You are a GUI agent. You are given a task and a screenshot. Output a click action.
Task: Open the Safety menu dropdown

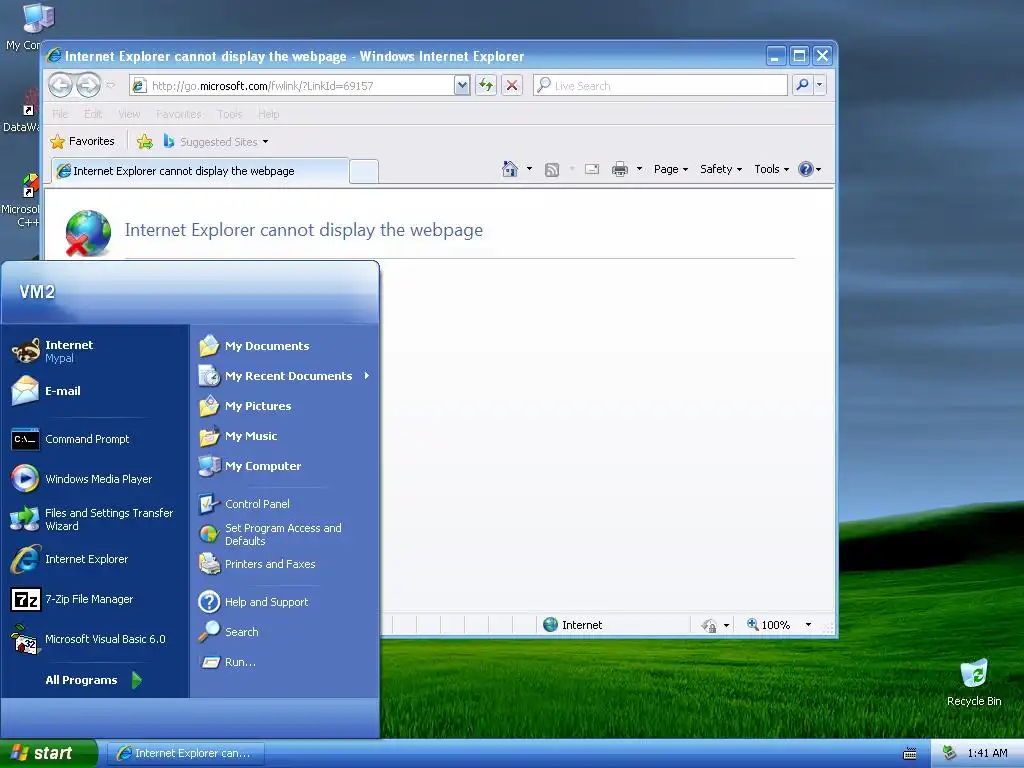(721, 169)
